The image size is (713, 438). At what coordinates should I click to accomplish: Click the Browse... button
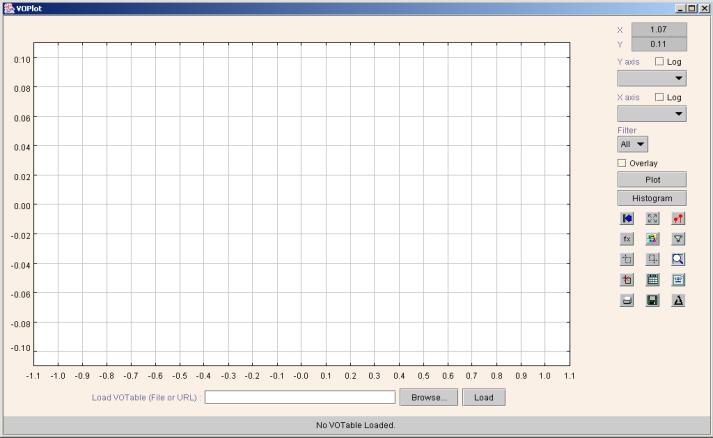pos(428,397)
